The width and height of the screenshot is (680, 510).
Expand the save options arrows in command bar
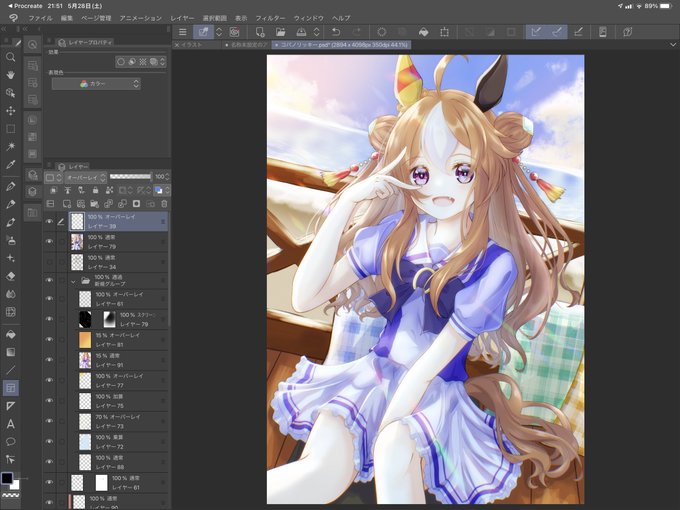[x=317, y=32]
